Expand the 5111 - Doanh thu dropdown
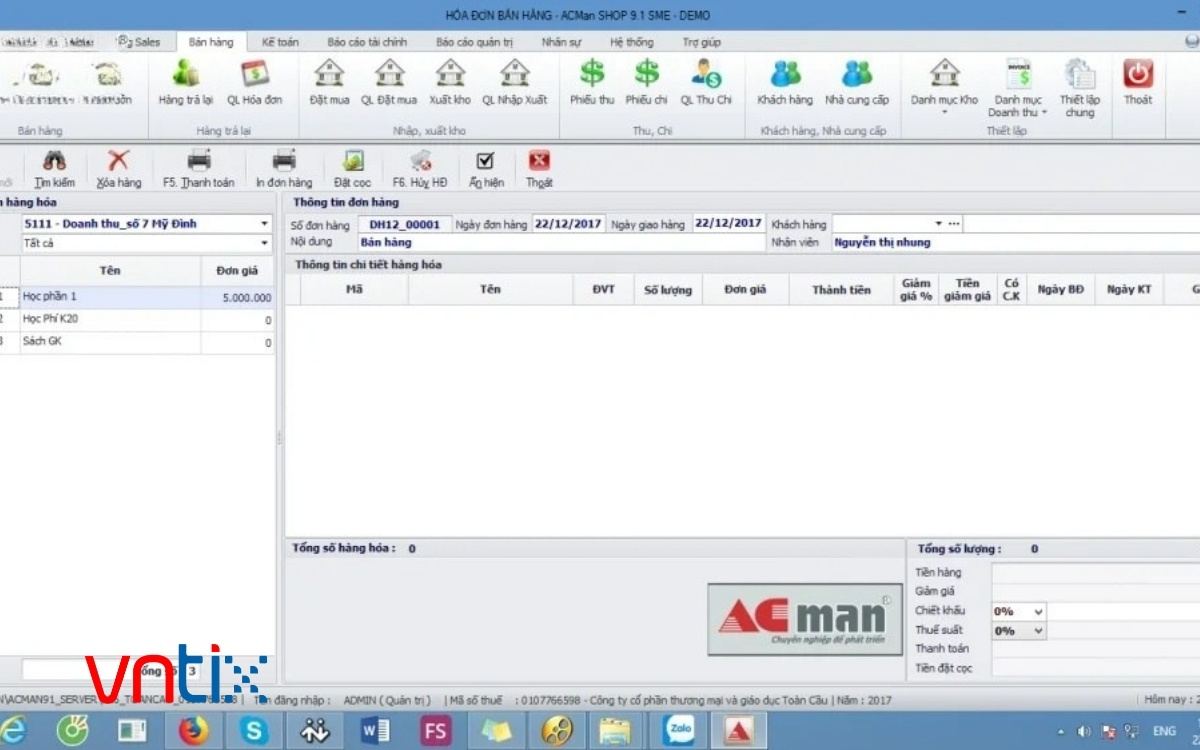The height and width of the screenshot is (750, 1200). click(x=264, y=224)
